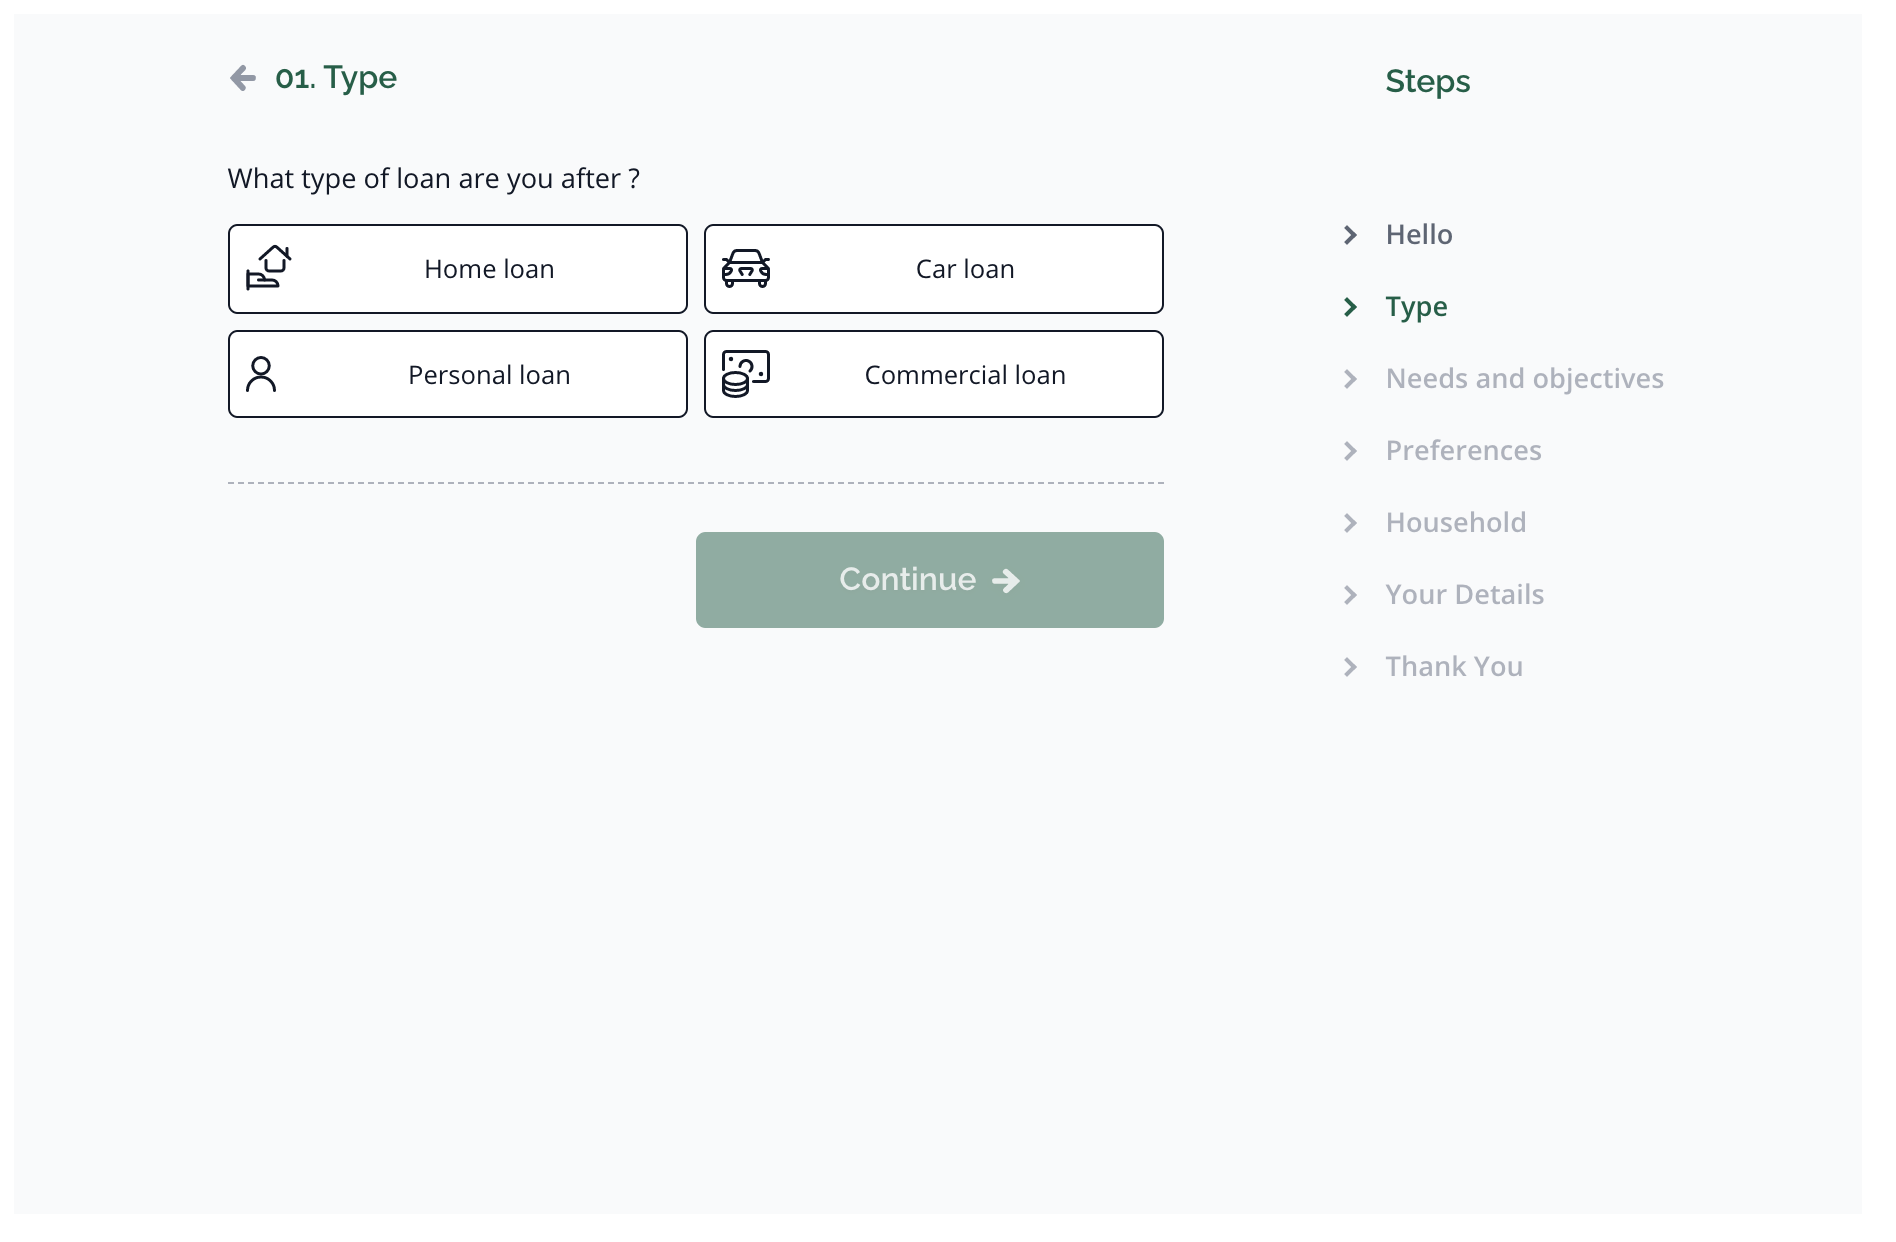
Task: Open the Thank You step
Action: coord(1454,667)
